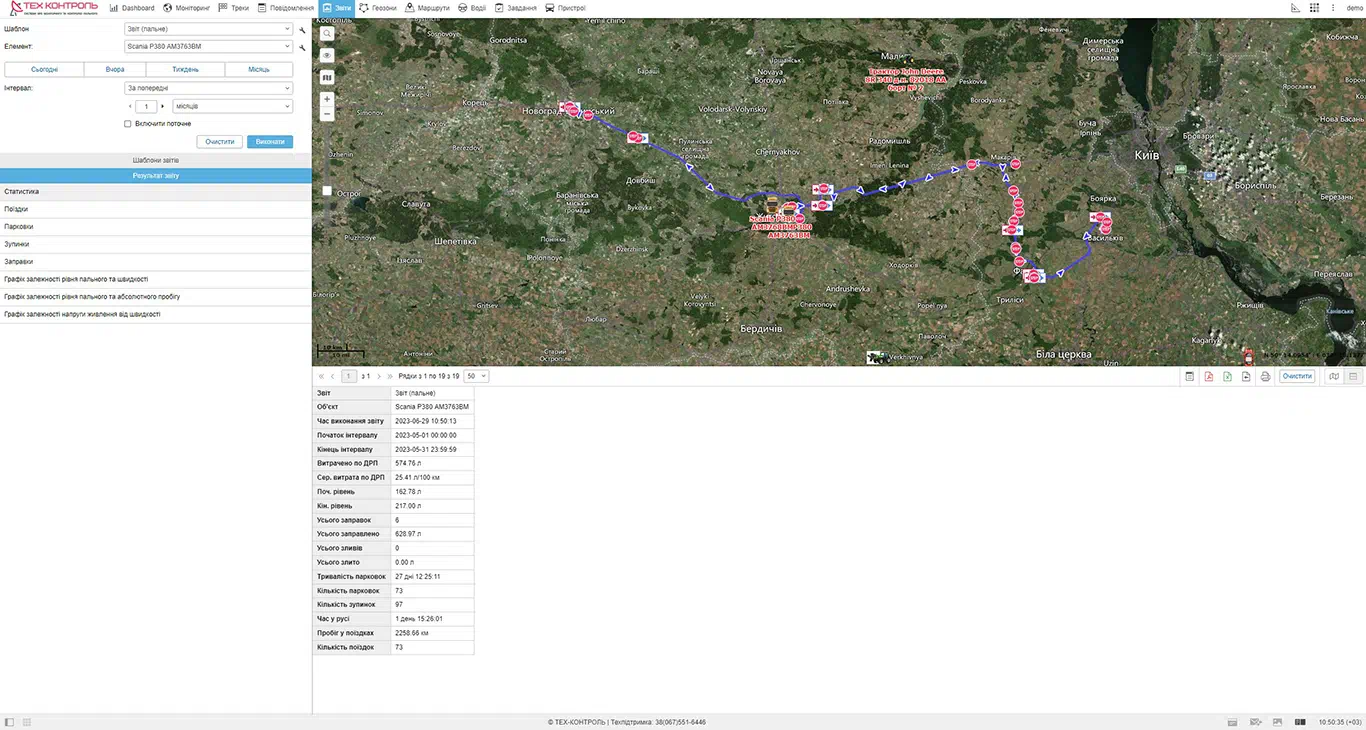Export the report to Excel
This screenshot has height=730, width=1366.
click(x=1228, y=376)
